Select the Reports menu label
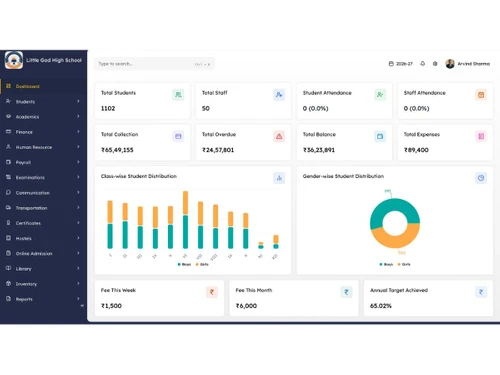The height and width of the screenshot is (375, 500). (24, 299)
